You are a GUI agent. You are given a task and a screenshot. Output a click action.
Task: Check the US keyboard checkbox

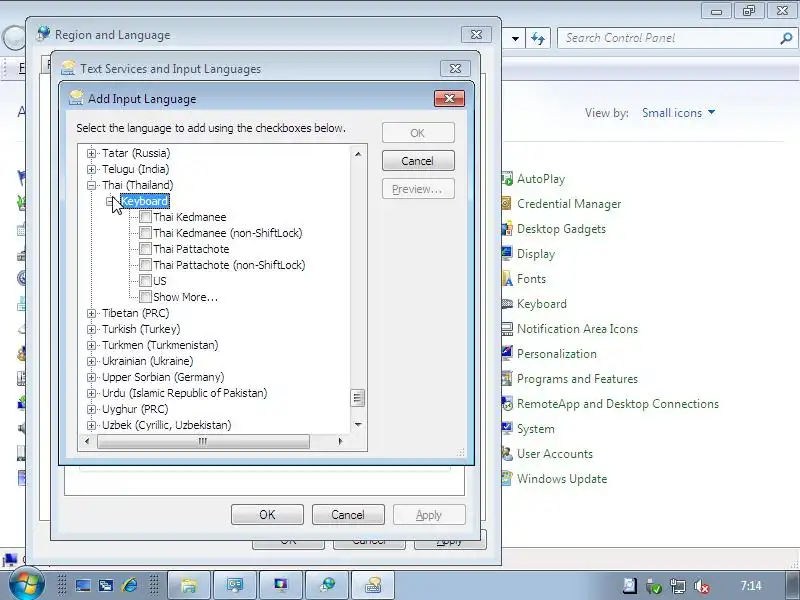click(x=145, y=281)
